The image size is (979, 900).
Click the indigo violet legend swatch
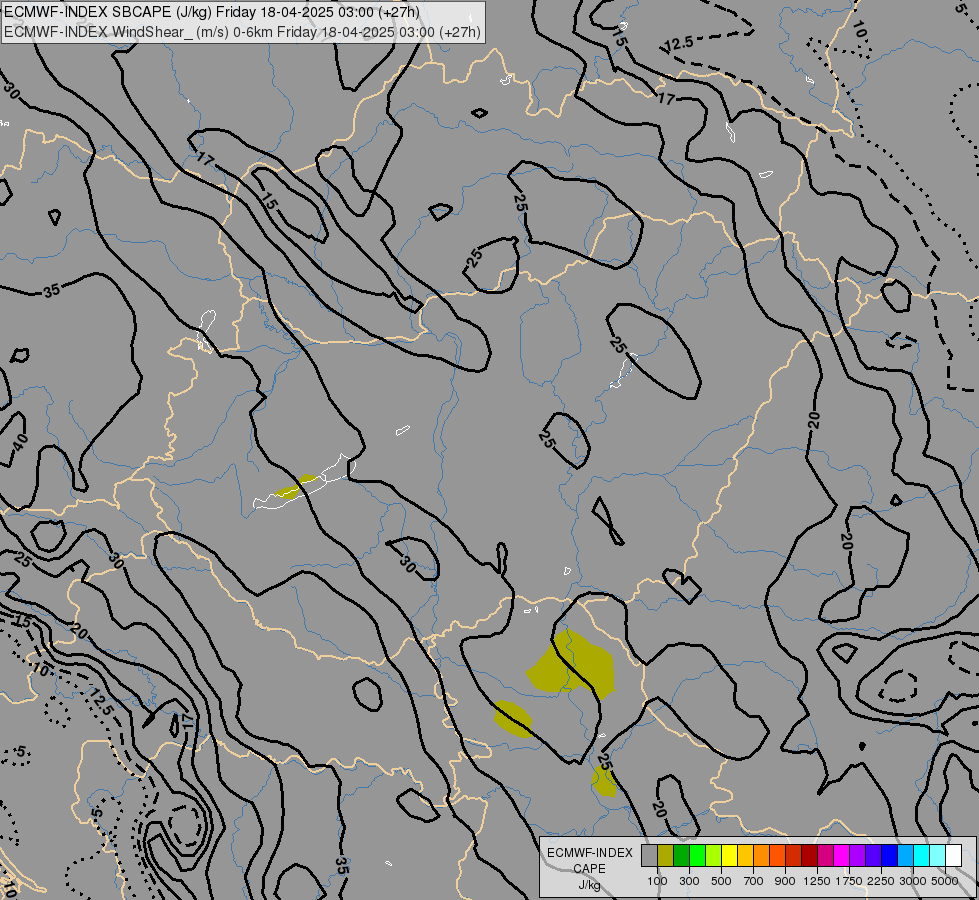(x=873, y=856)
